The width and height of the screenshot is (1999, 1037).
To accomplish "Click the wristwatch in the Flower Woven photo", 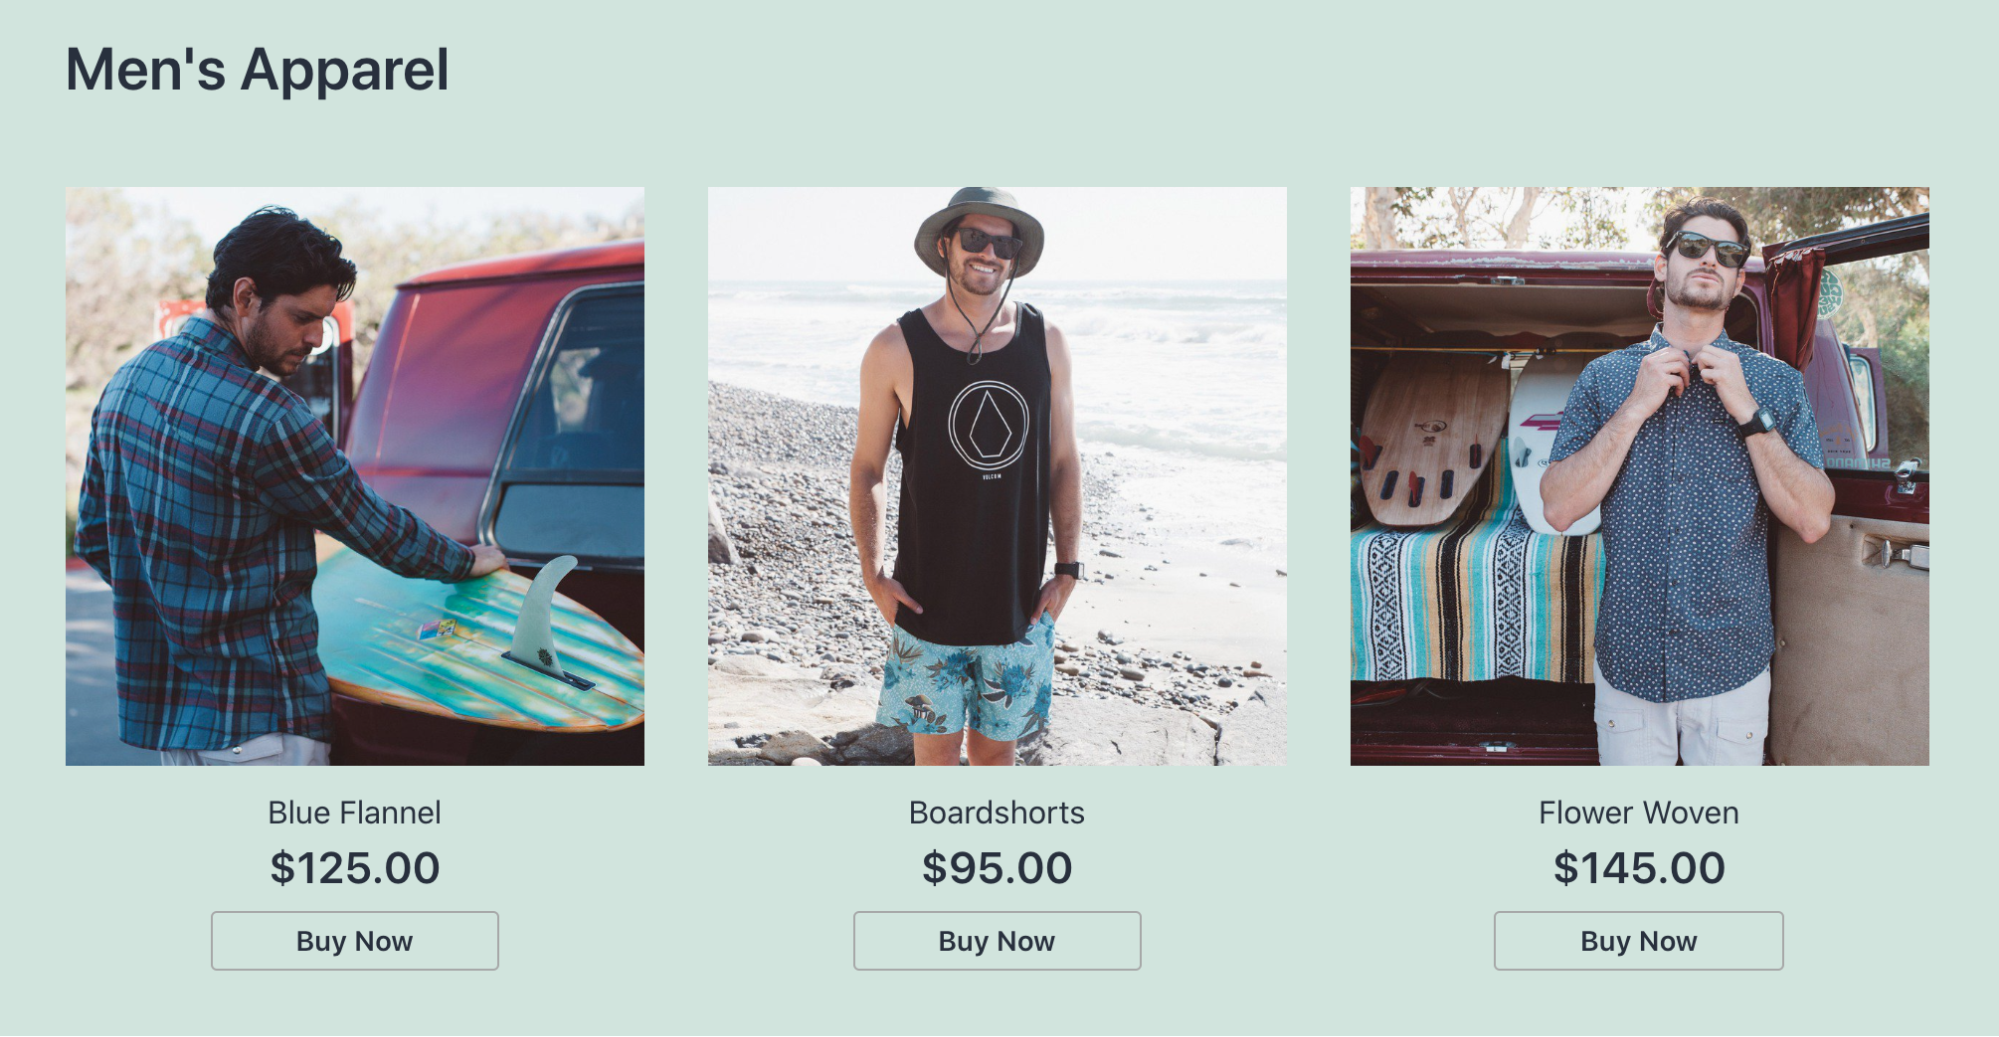I will (1757, 422).
